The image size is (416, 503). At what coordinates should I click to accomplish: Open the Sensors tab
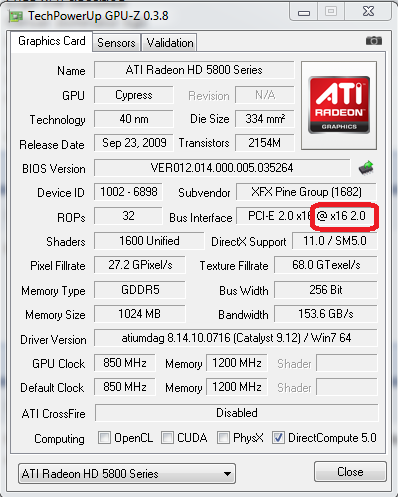(x=116, y=43)
